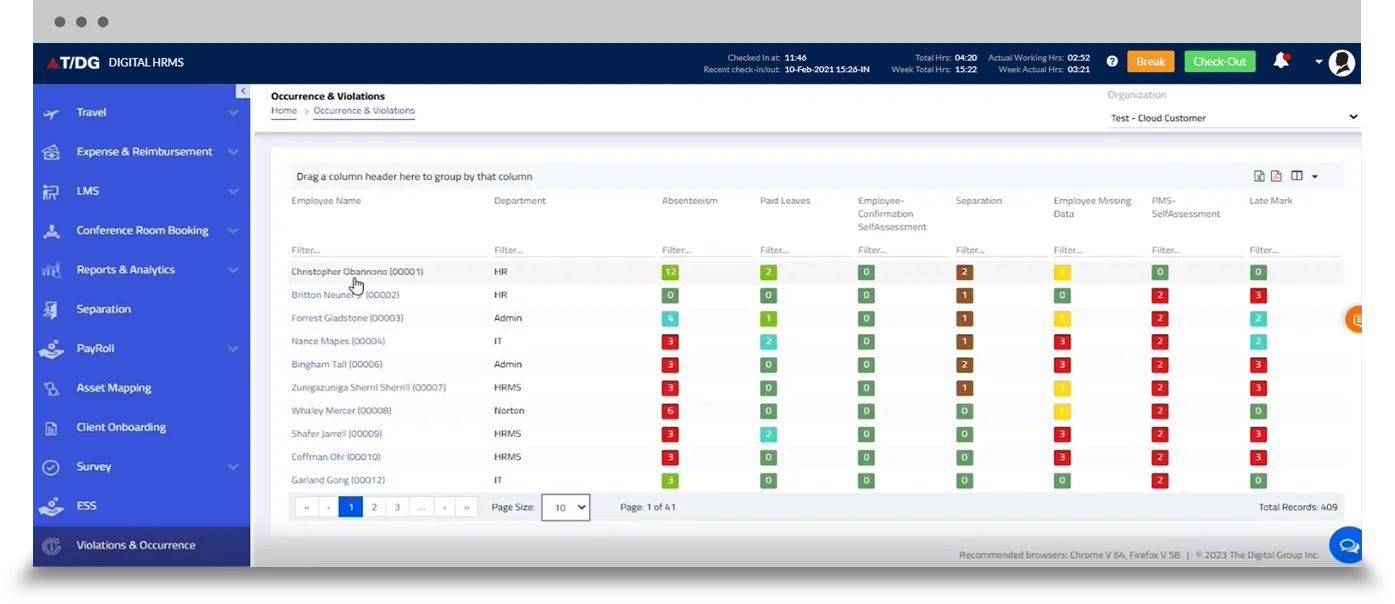
Task: Expand the Travel menu chevron
Action: 233,113
